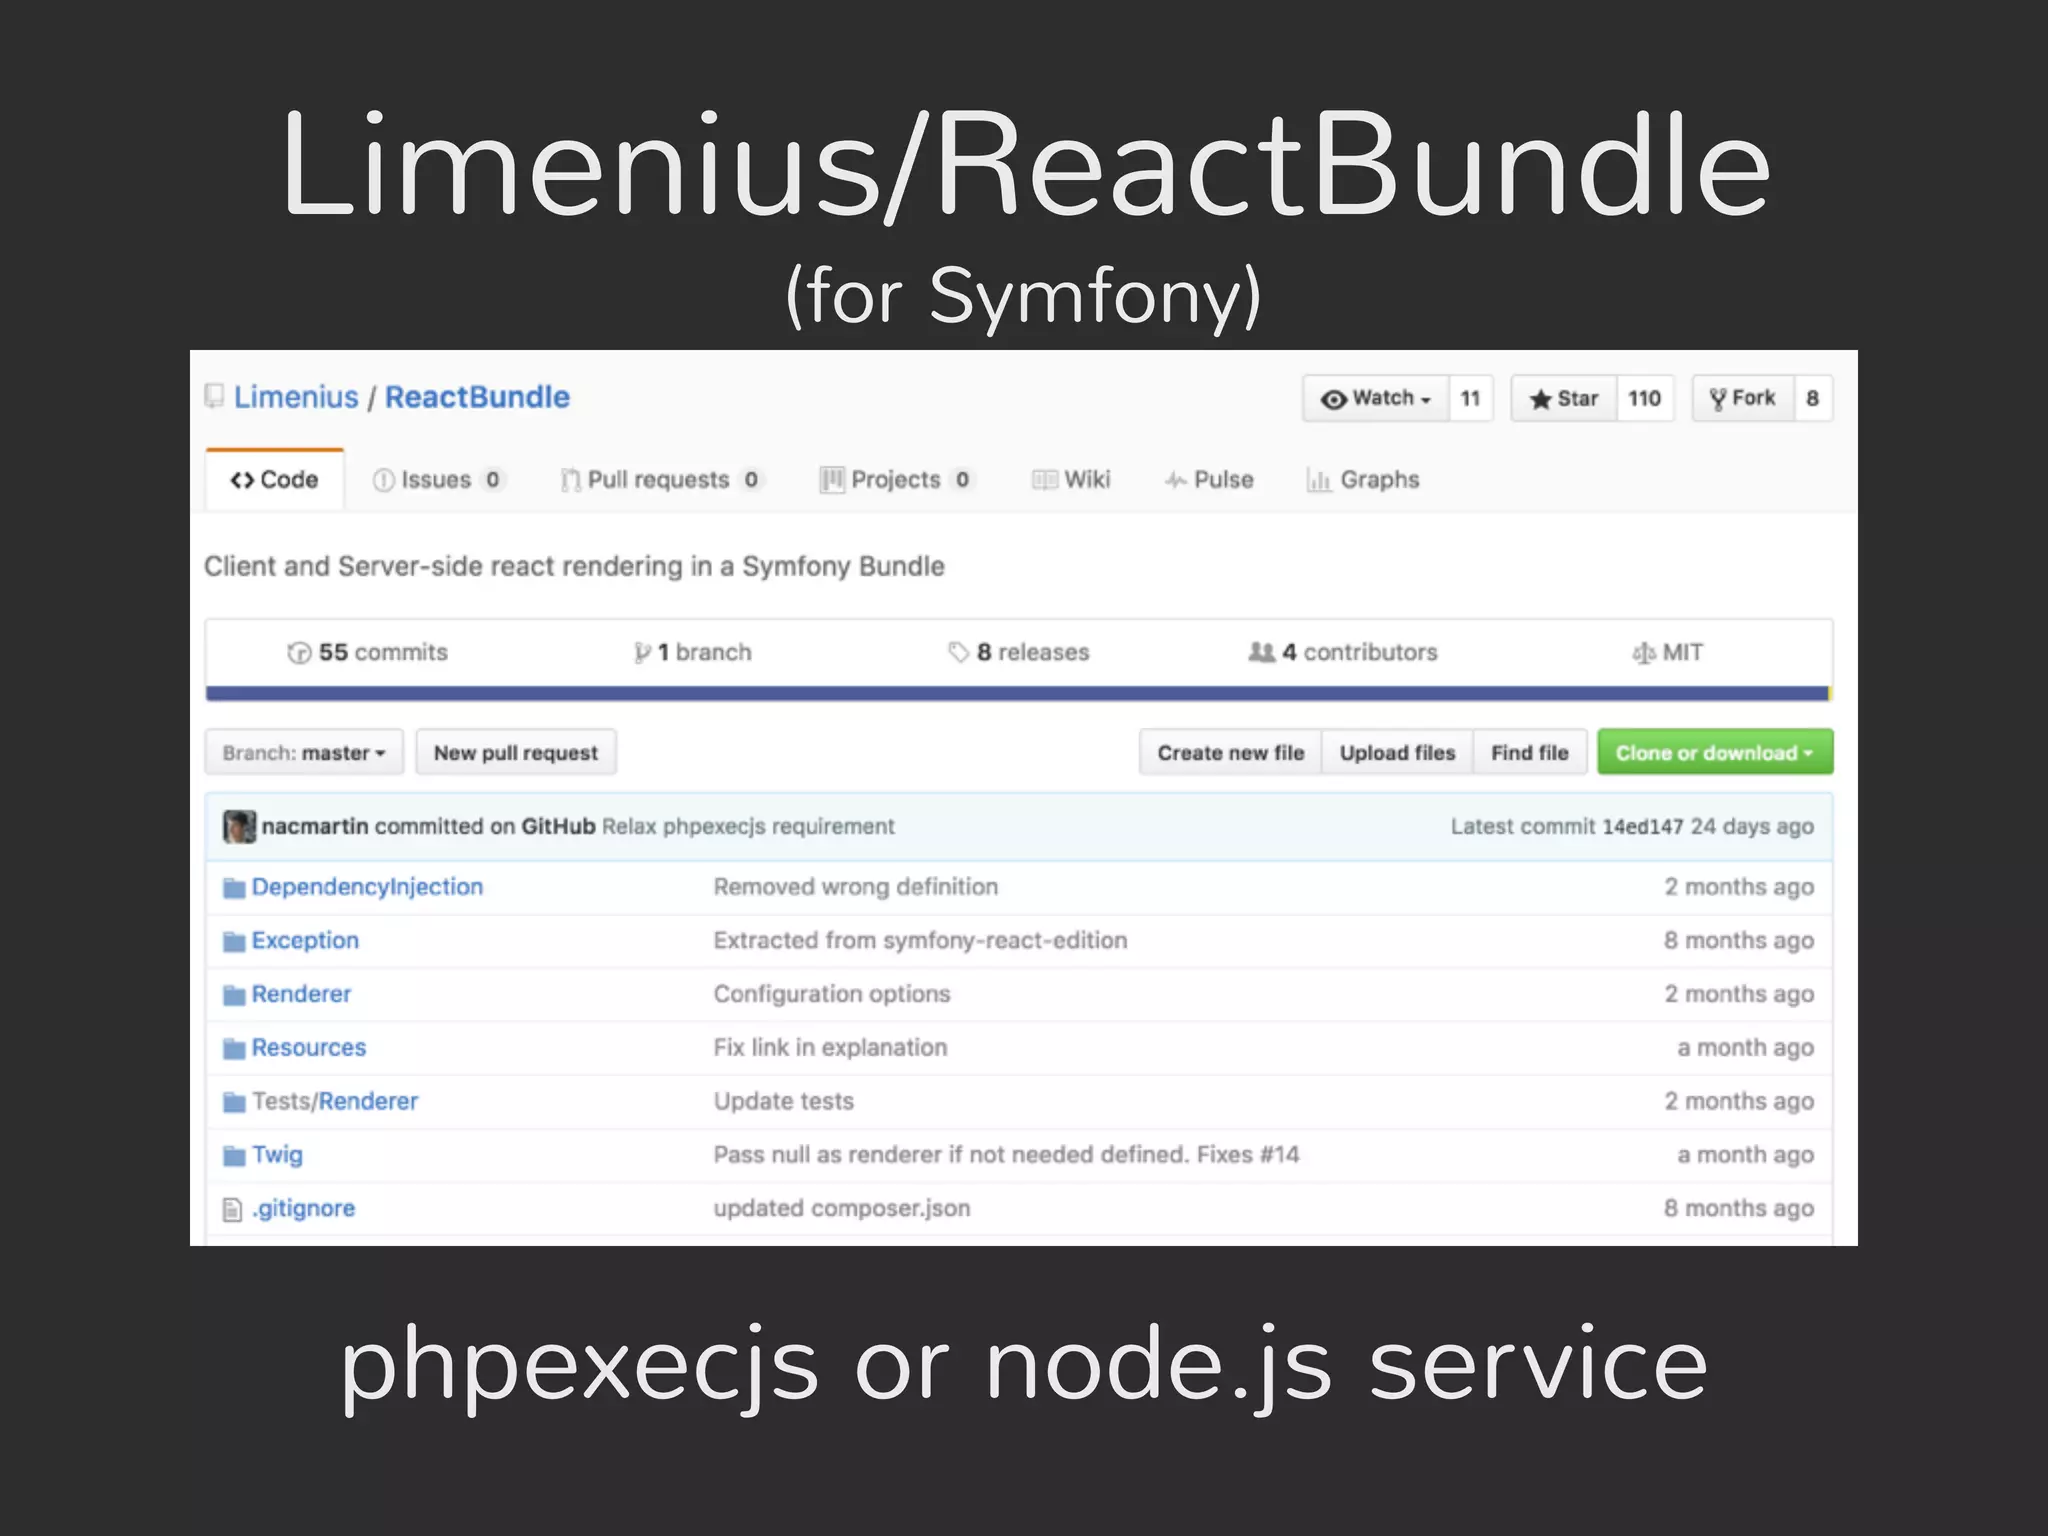View the 8 releases
This screenshot has width=2048, height=1536.
1018,652
